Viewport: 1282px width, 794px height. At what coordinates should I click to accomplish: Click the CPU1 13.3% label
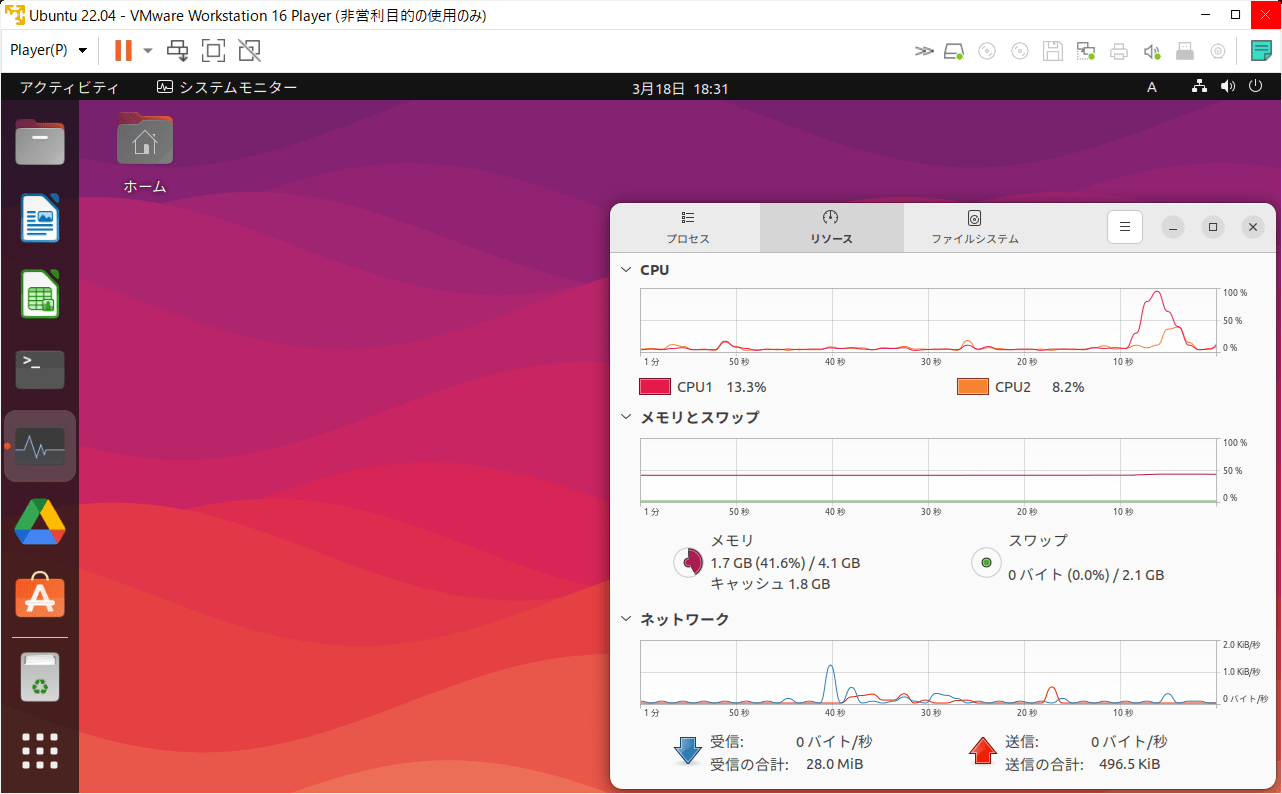pyautogui.click(x=722, y=387)
